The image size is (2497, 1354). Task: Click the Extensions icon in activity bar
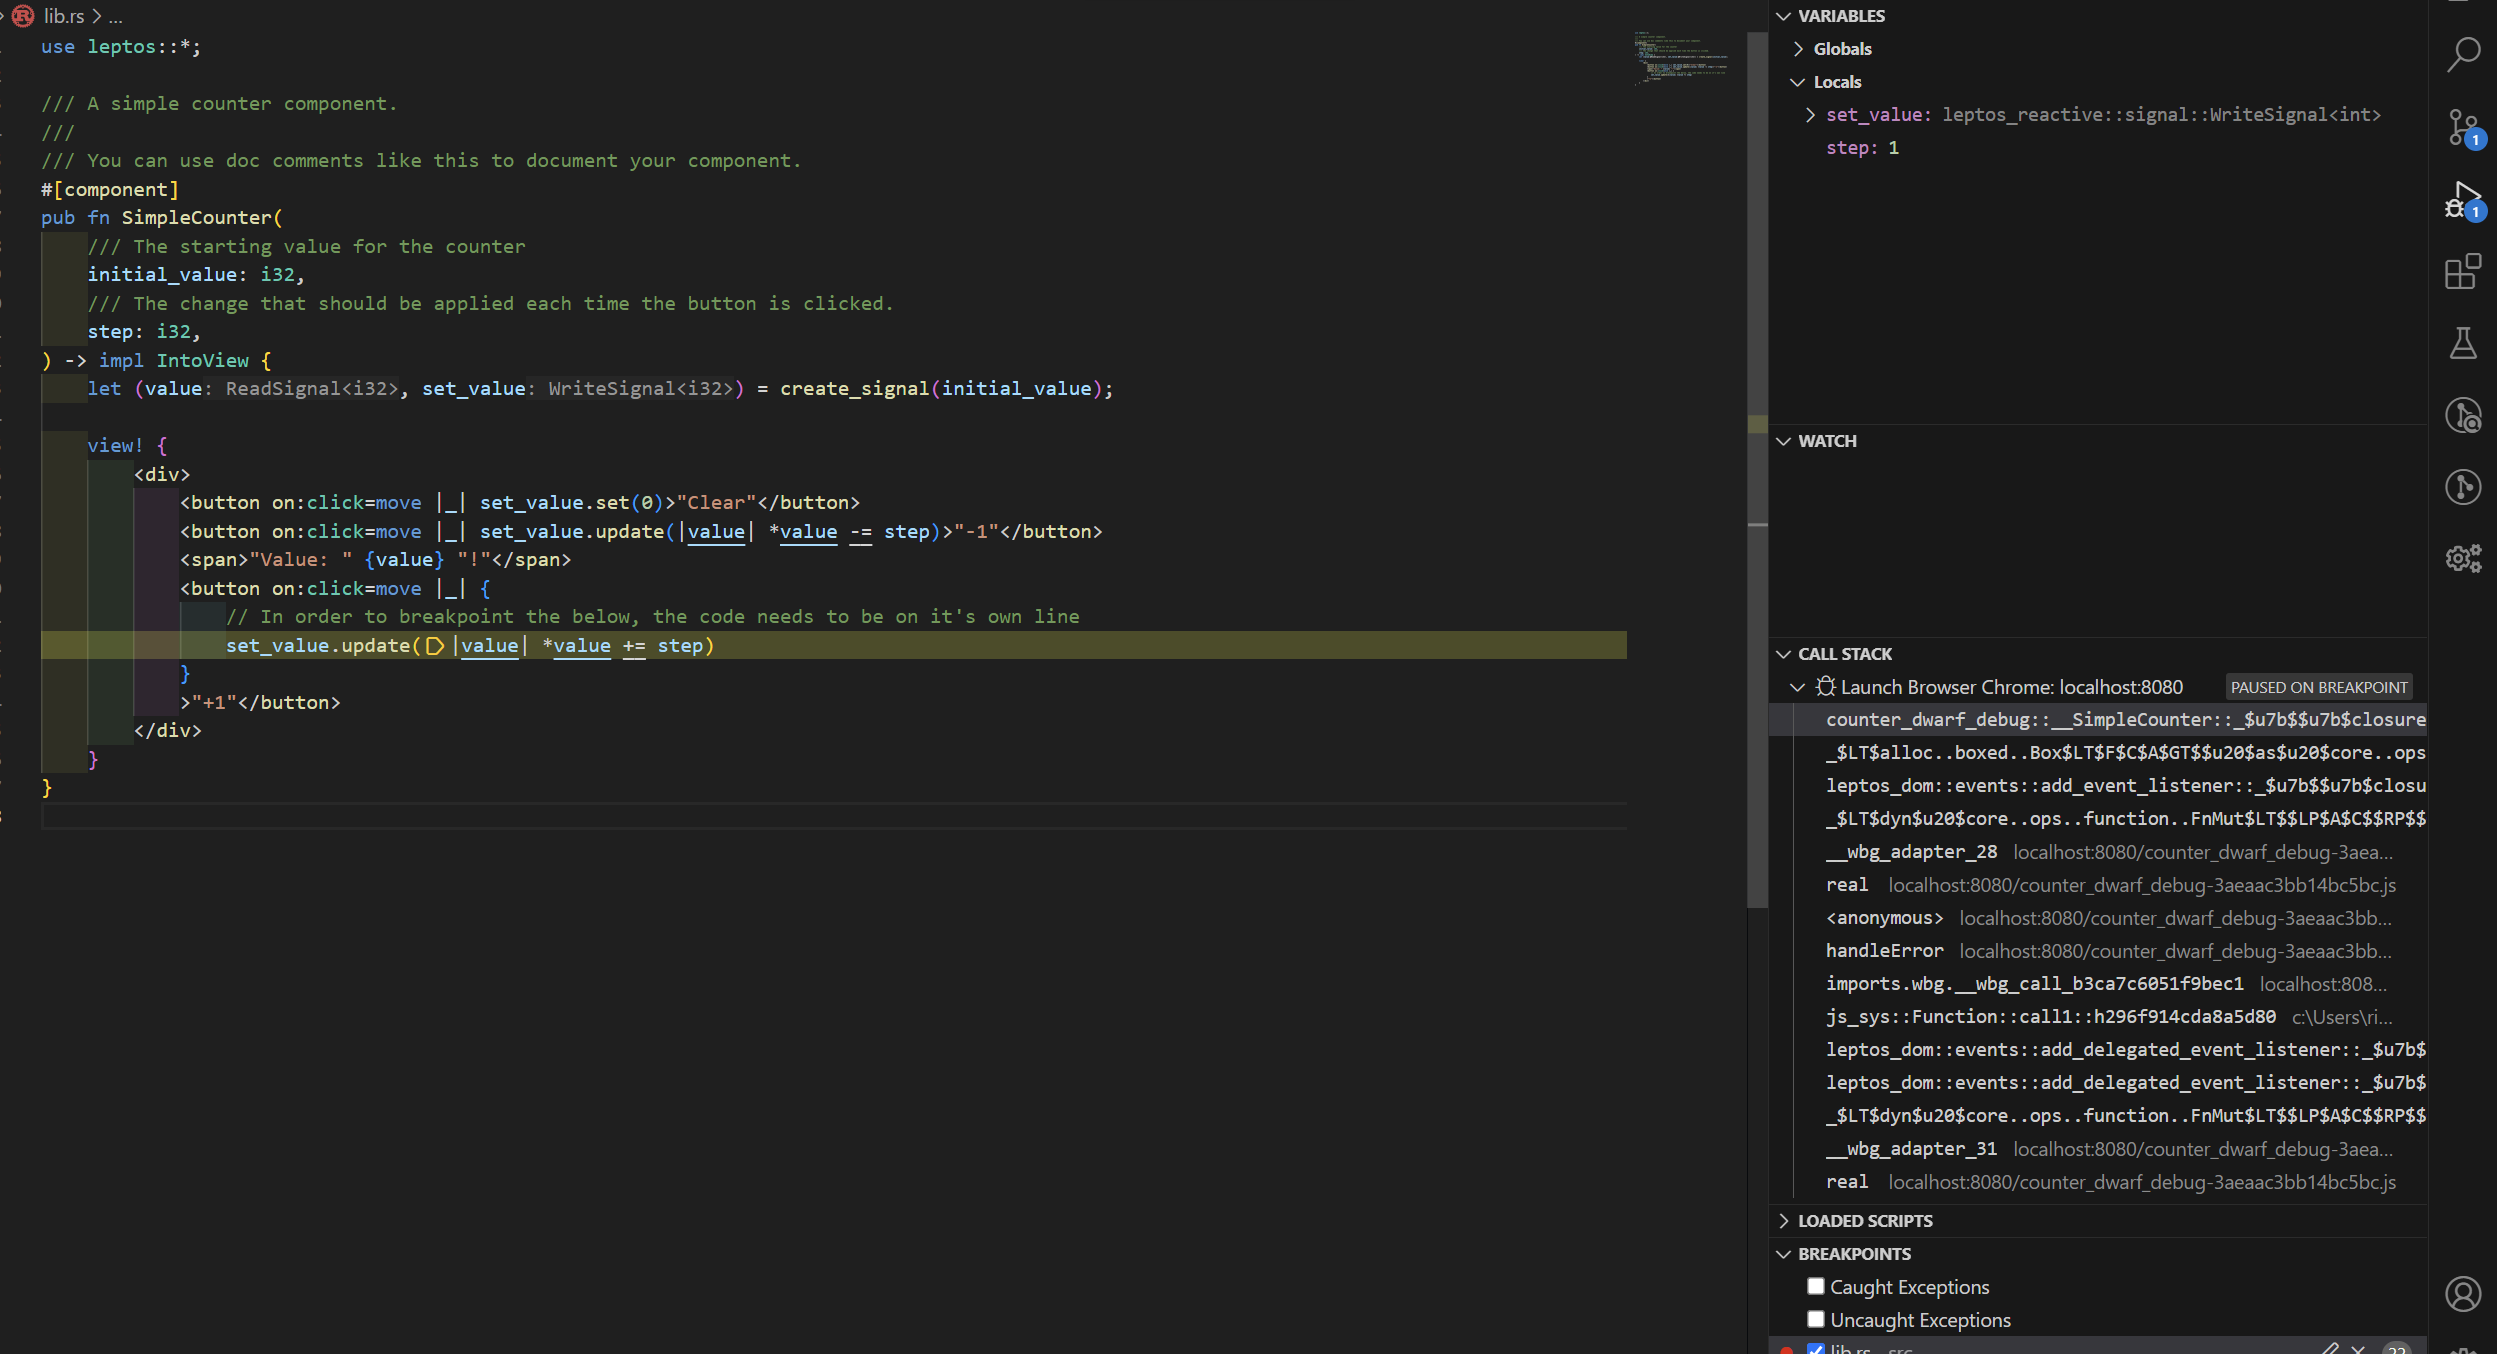coord(2464,270)
